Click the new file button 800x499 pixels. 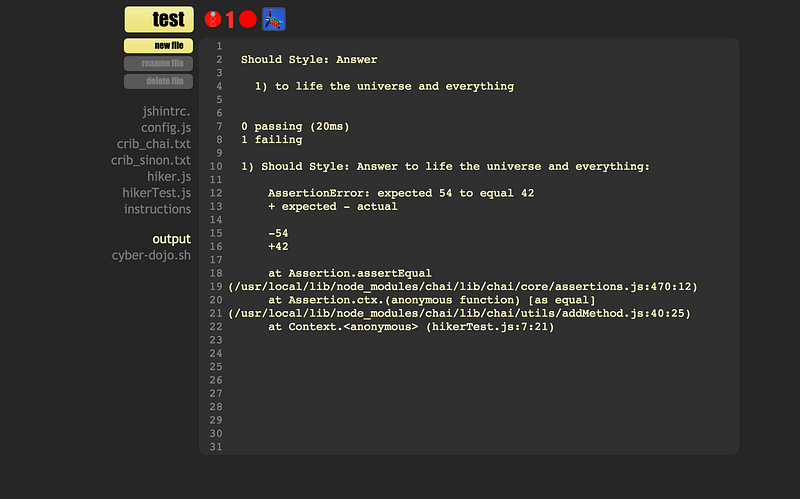tap(159, 46)
